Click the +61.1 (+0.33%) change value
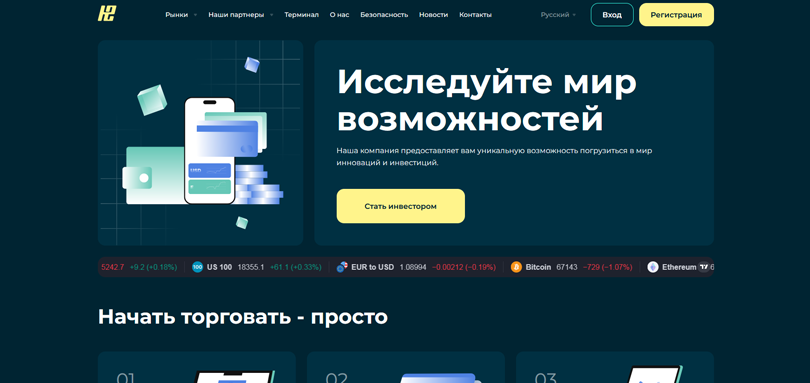810x383 pixels. (295, 267)
